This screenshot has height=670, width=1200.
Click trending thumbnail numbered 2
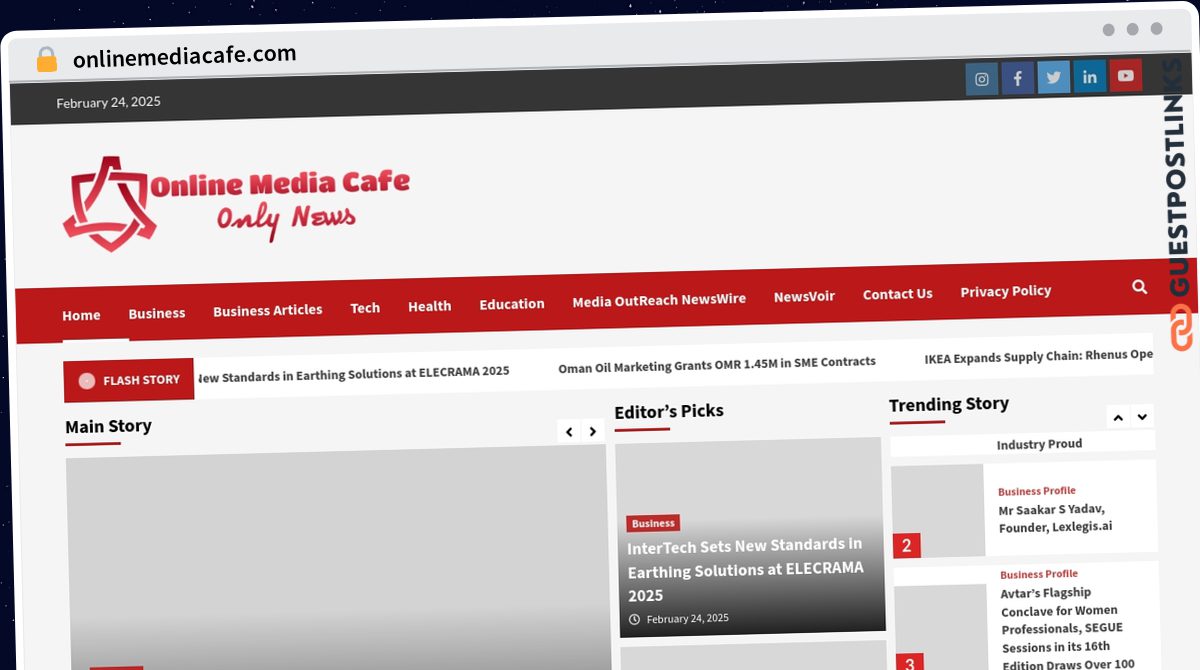[938, 511]
